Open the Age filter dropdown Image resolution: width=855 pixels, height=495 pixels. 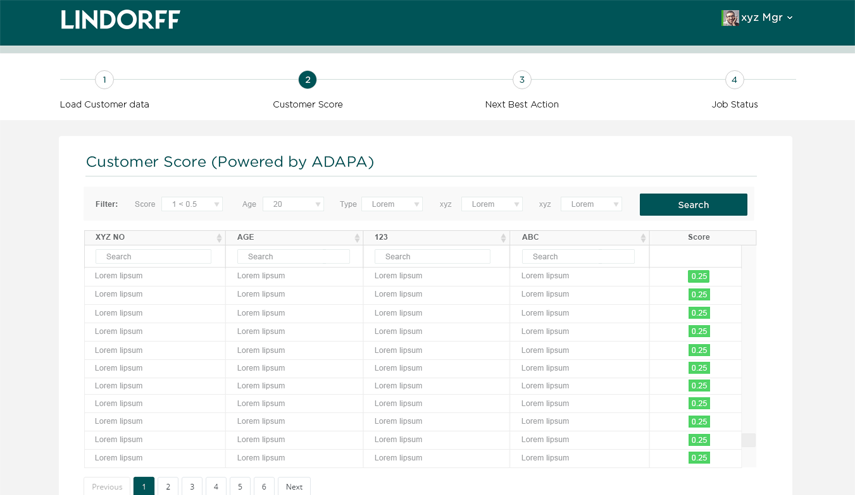pos(293,204)
